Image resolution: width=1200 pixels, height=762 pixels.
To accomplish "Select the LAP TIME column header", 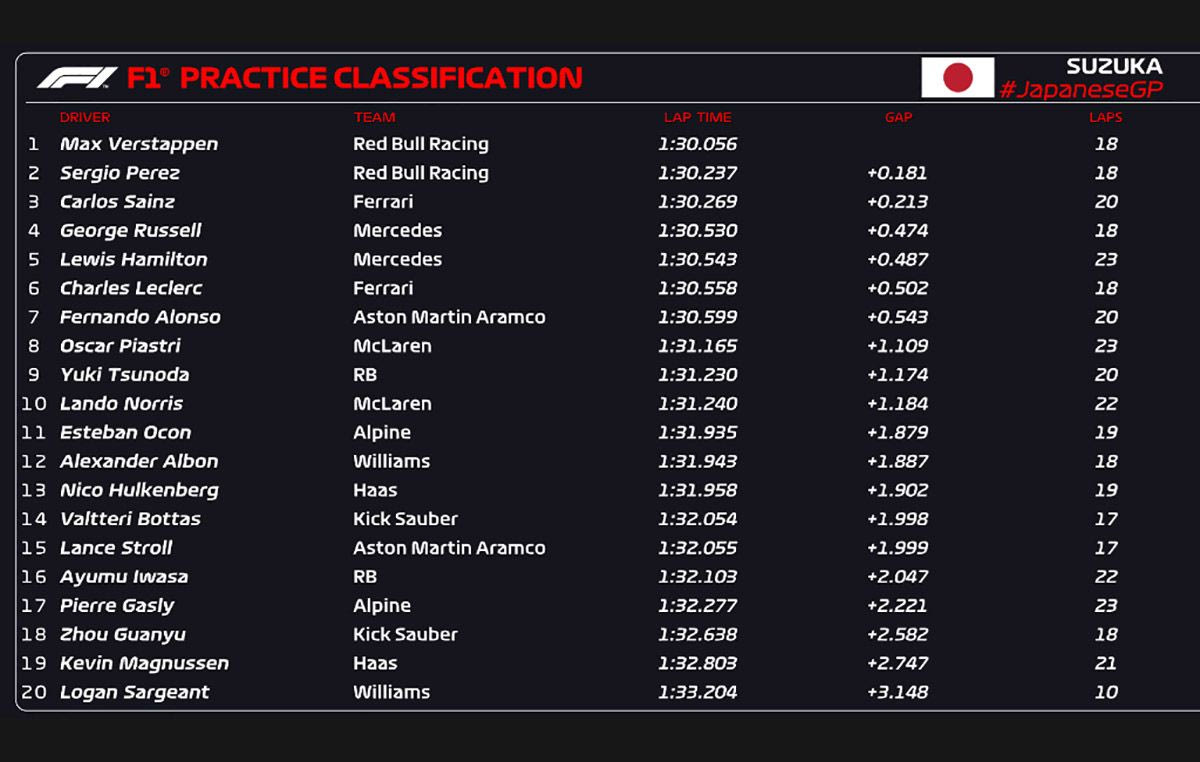I will (x=697, y=117).
